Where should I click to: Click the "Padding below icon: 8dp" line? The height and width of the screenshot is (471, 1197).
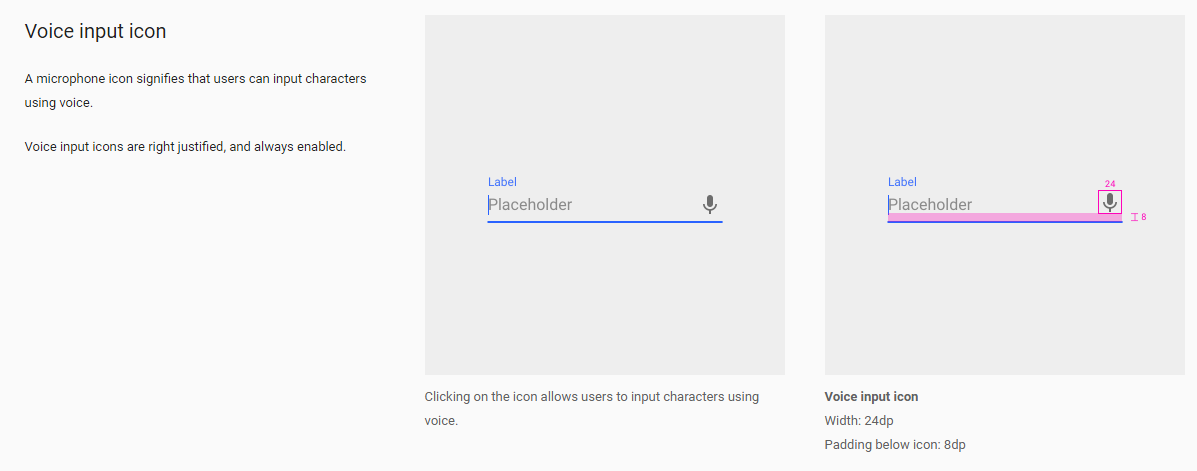(896, 445)
